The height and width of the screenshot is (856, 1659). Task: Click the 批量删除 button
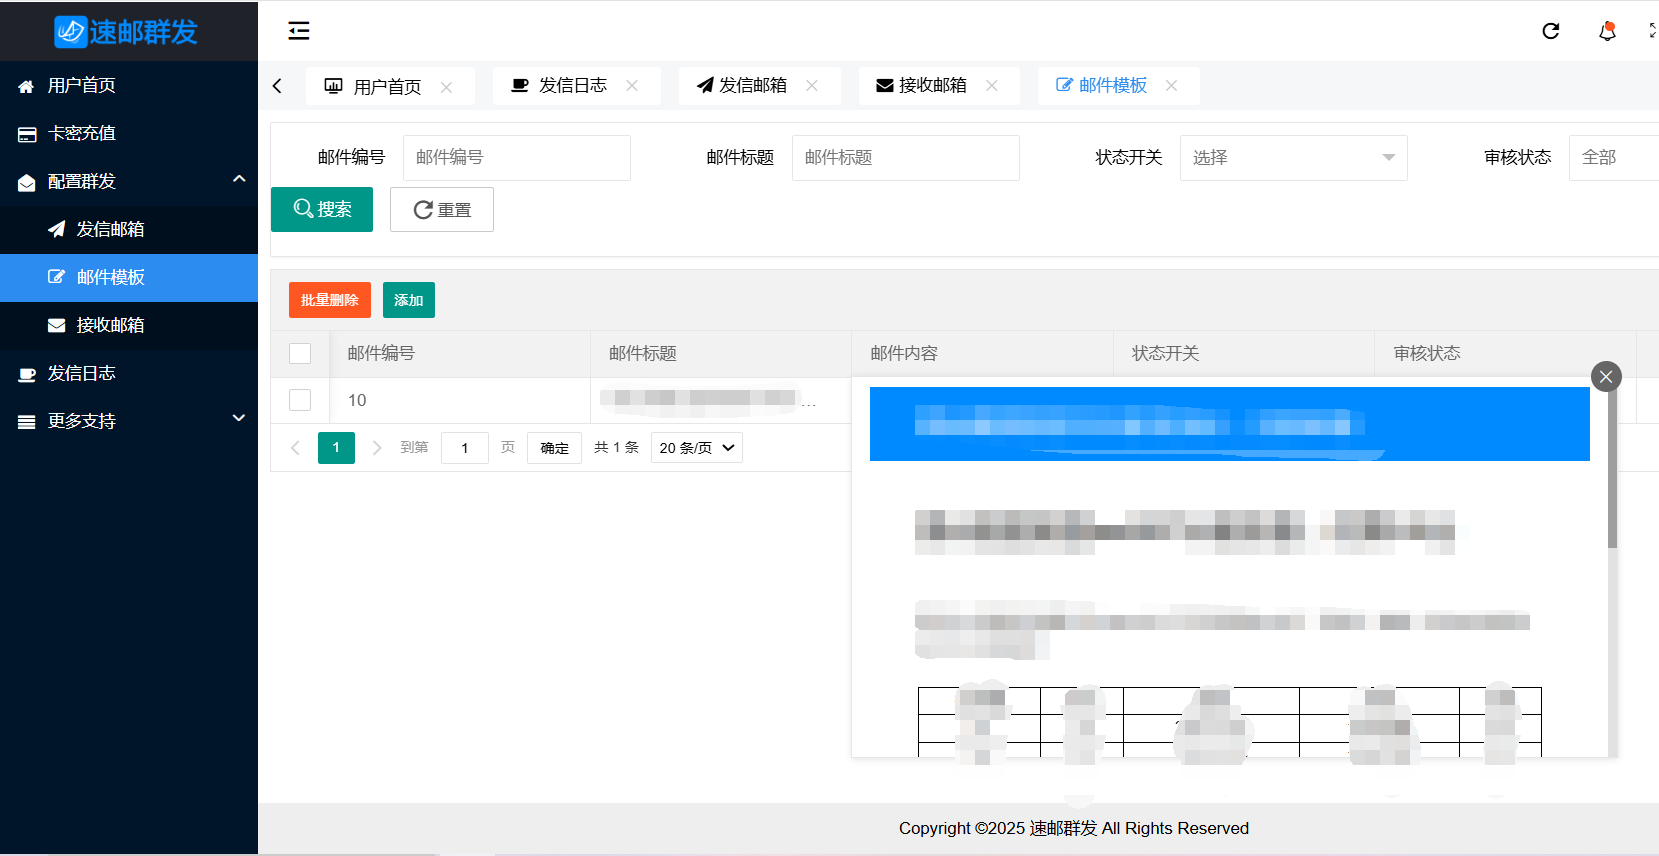coord(329,300)
